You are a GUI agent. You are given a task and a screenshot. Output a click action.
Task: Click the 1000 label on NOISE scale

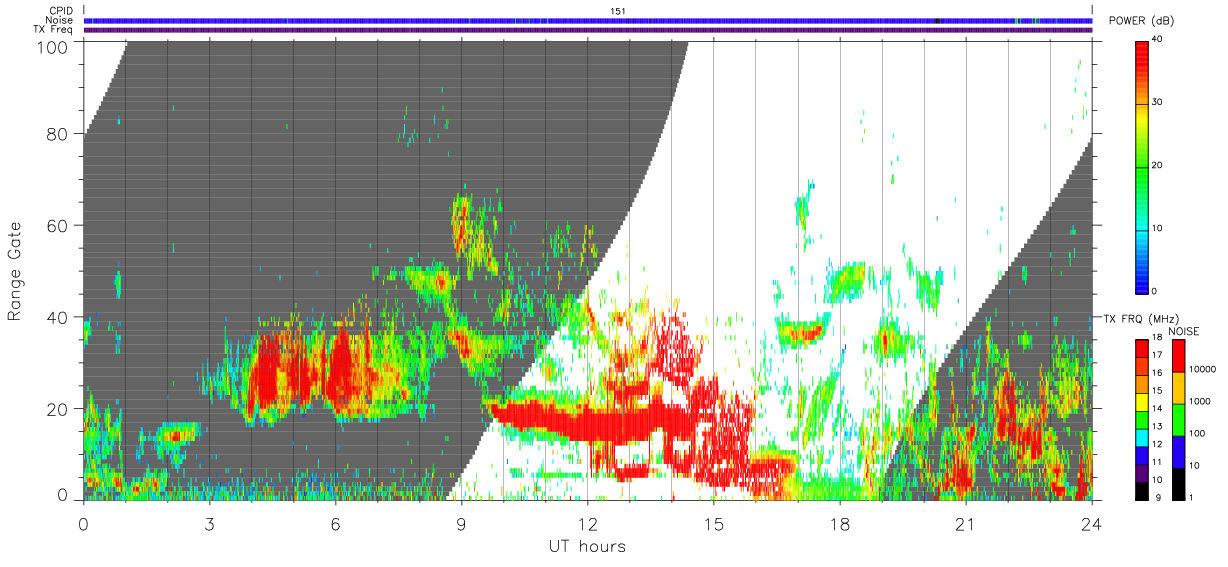[1200, 401]
